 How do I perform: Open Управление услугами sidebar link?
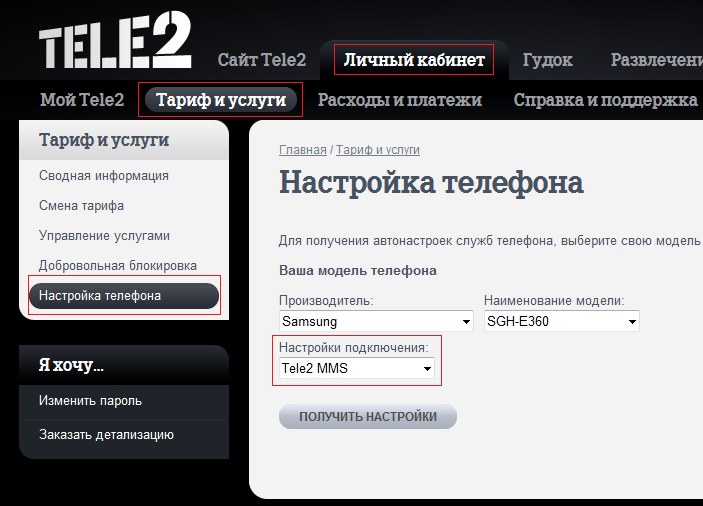[104, 236]
